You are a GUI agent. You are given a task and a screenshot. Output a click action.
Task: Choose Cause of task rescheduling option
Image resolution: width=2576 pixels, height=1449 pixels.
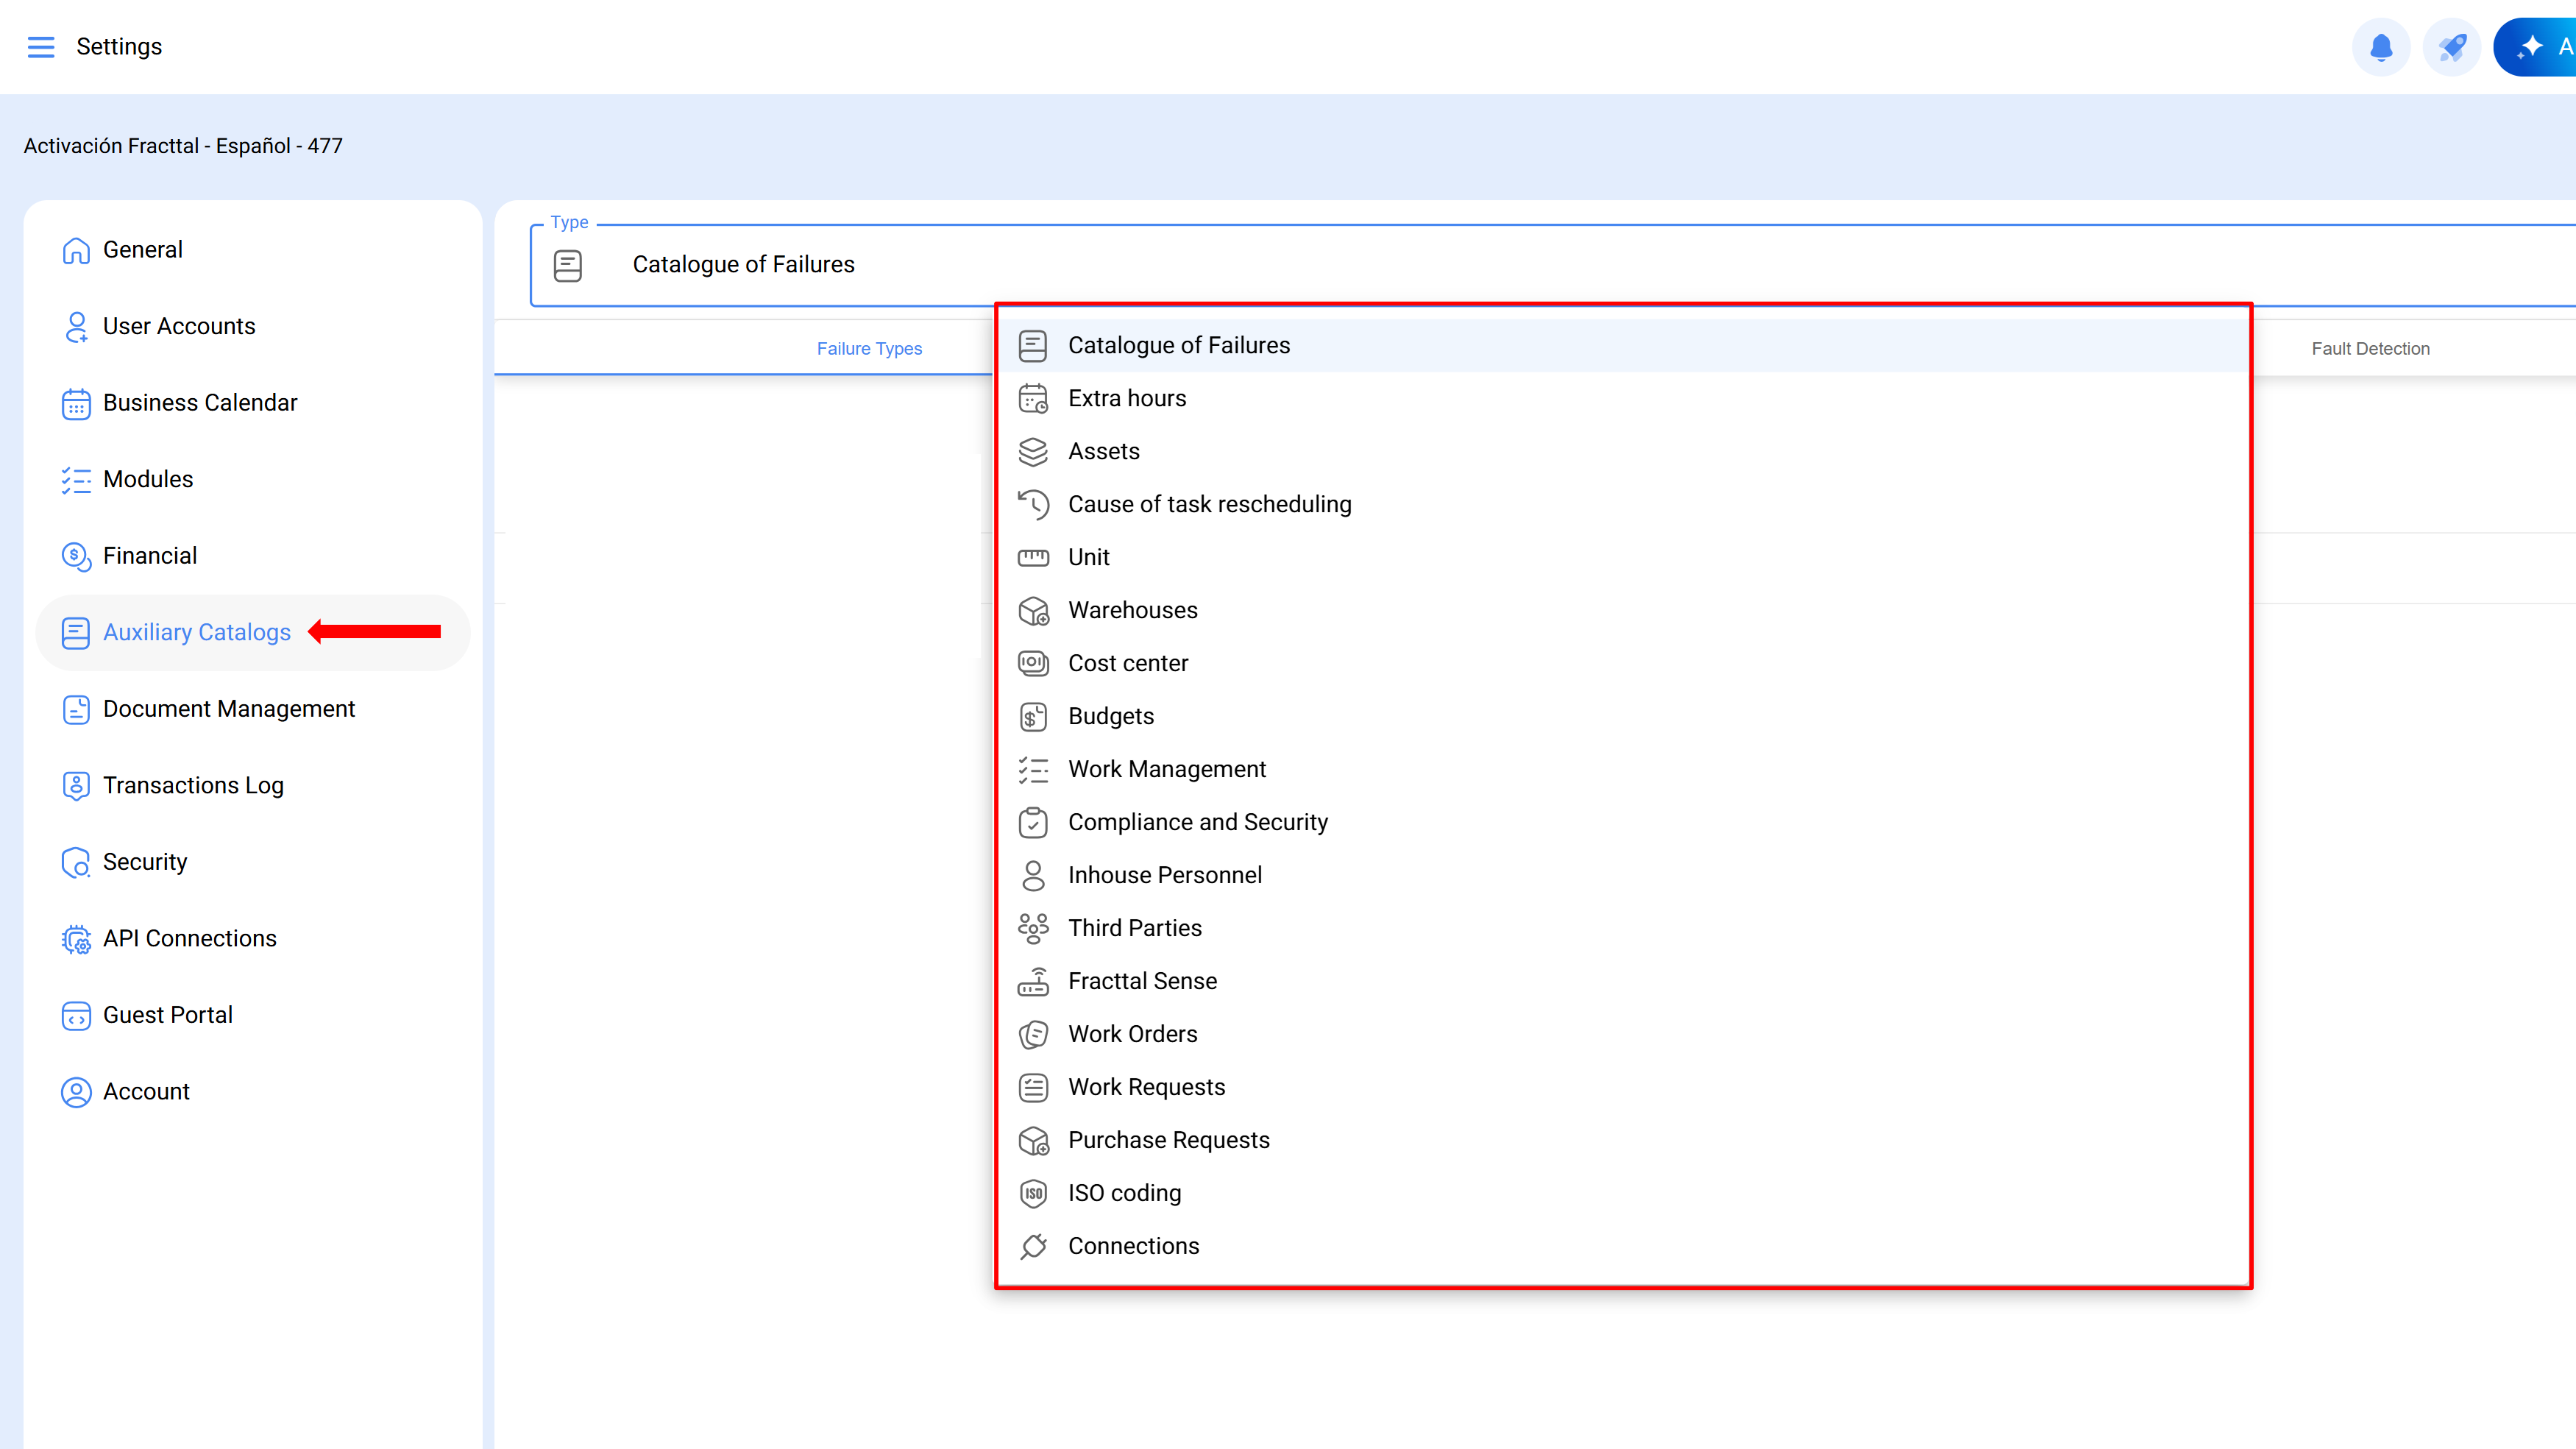(x=1209, y=504)
